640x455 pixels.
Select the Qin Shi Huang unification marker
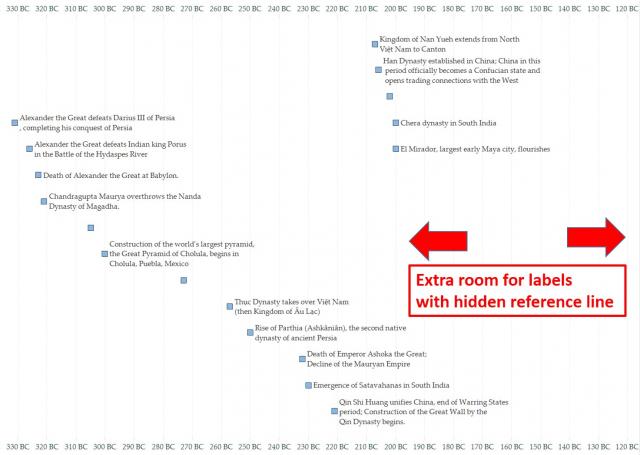click(334, 411)
